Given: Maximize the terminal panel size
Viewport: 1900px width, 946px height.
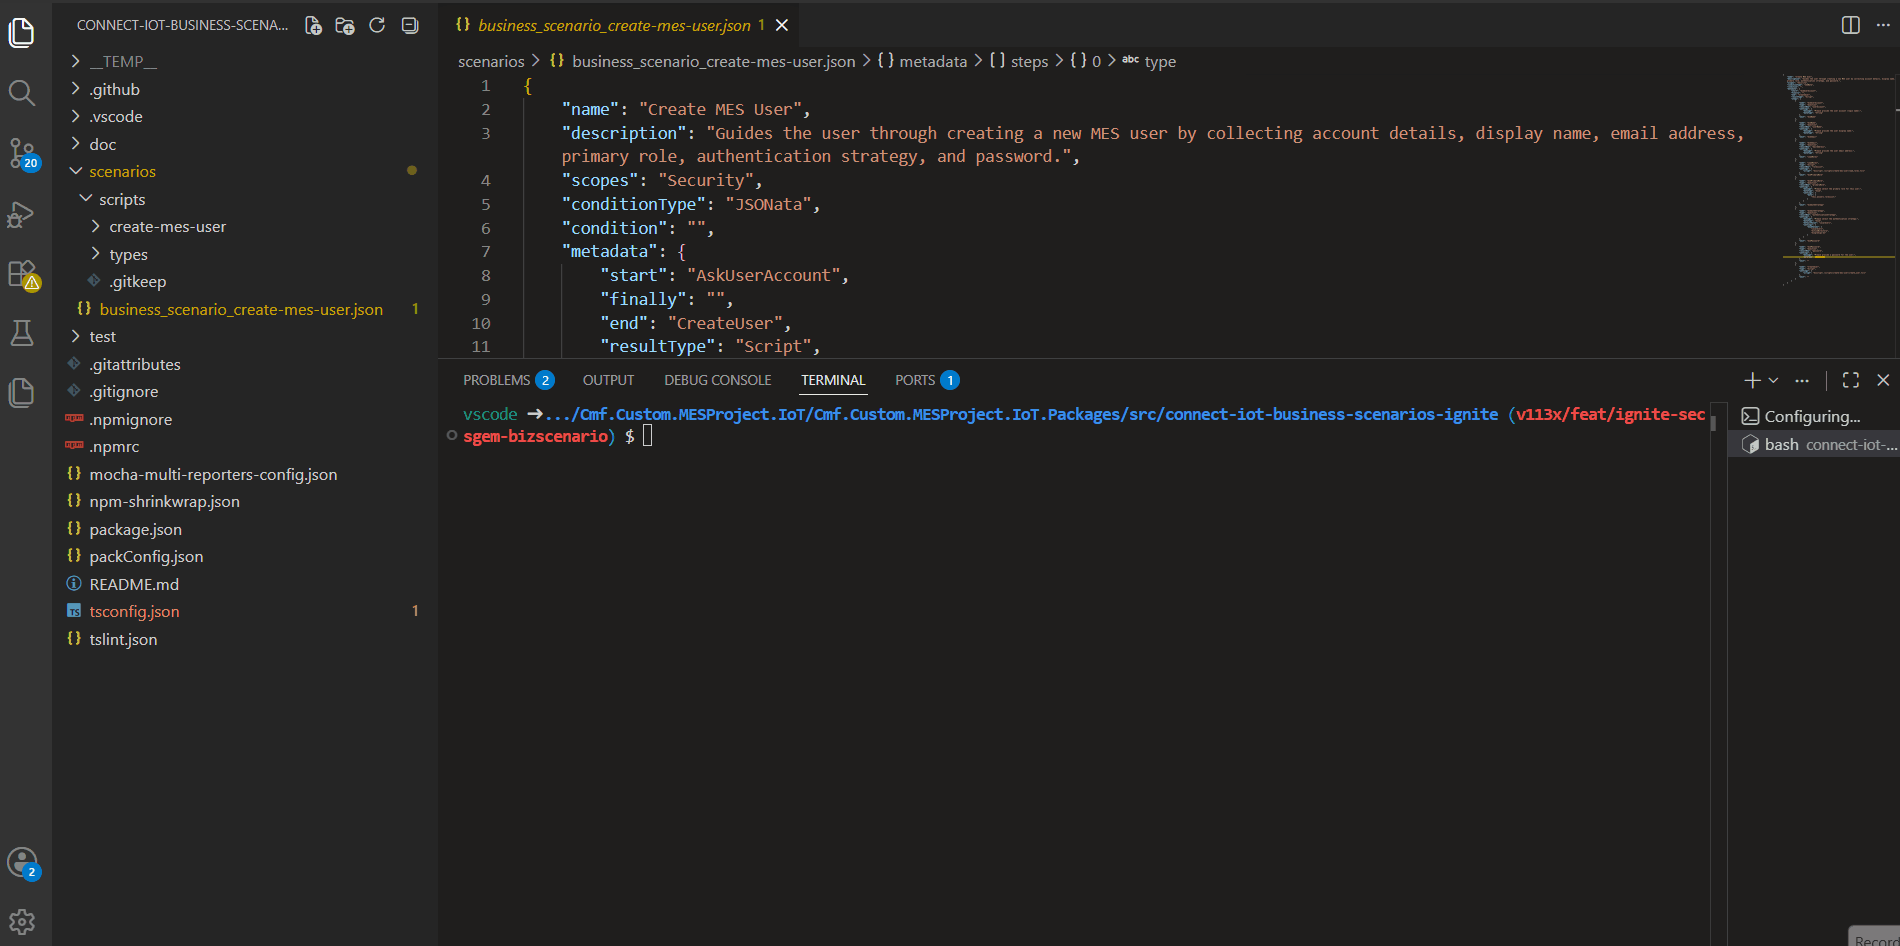Looking at the screenshot, I should [1851, 380].
